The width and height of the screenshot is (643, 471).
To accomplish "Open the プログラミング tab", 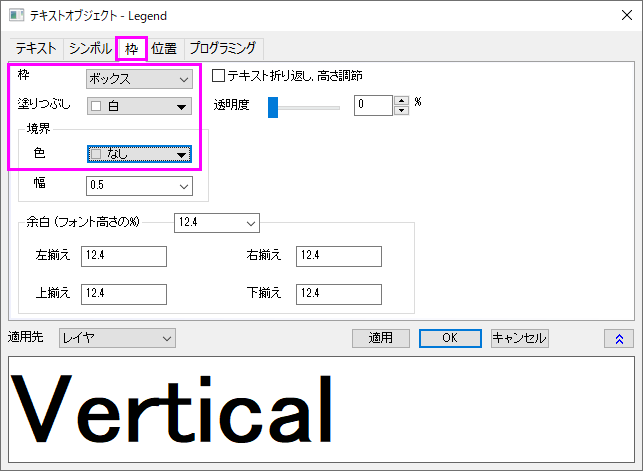I will click(x=223, y=49).
